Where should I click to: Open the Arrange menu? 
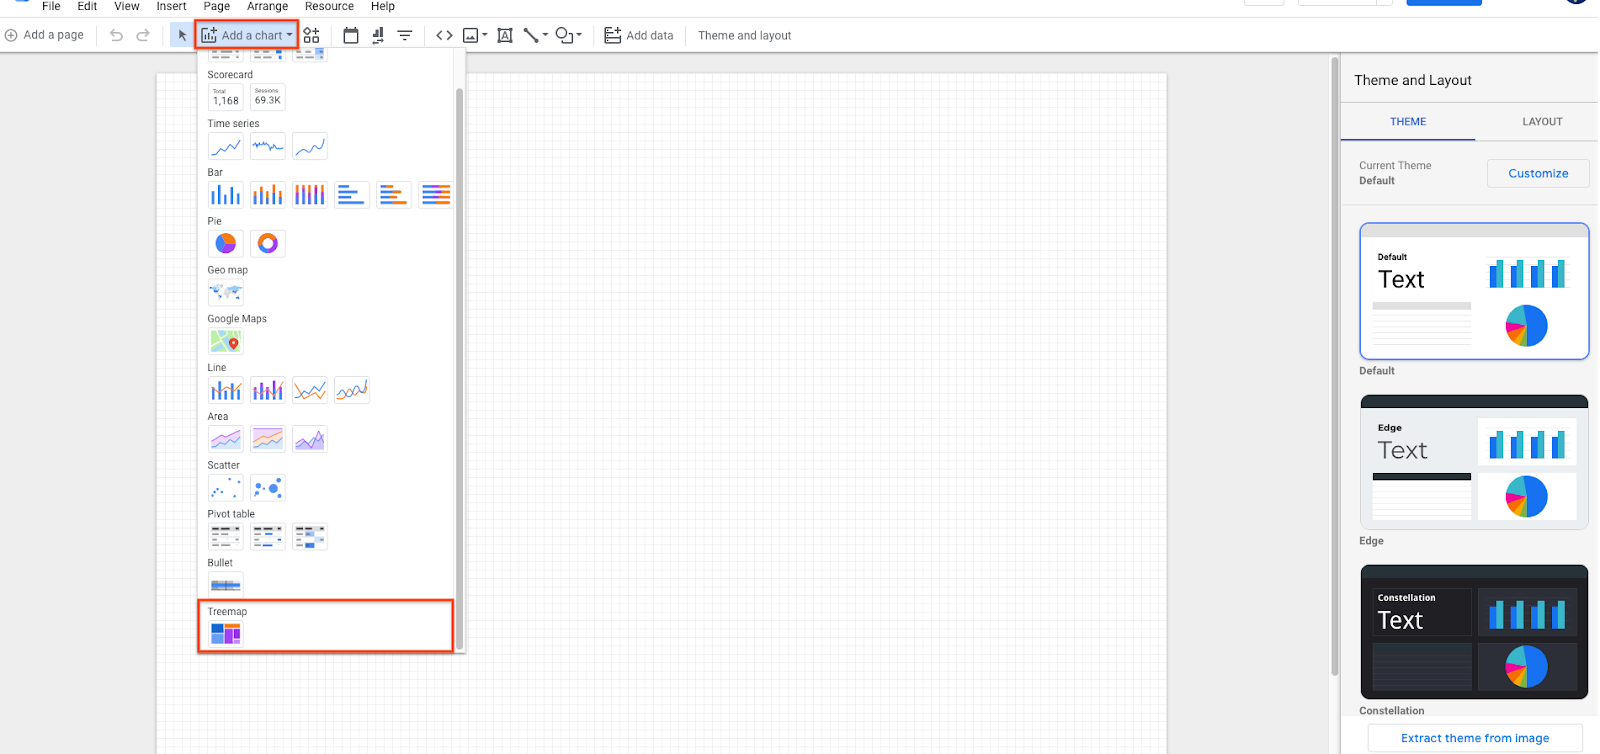point(267,6)
